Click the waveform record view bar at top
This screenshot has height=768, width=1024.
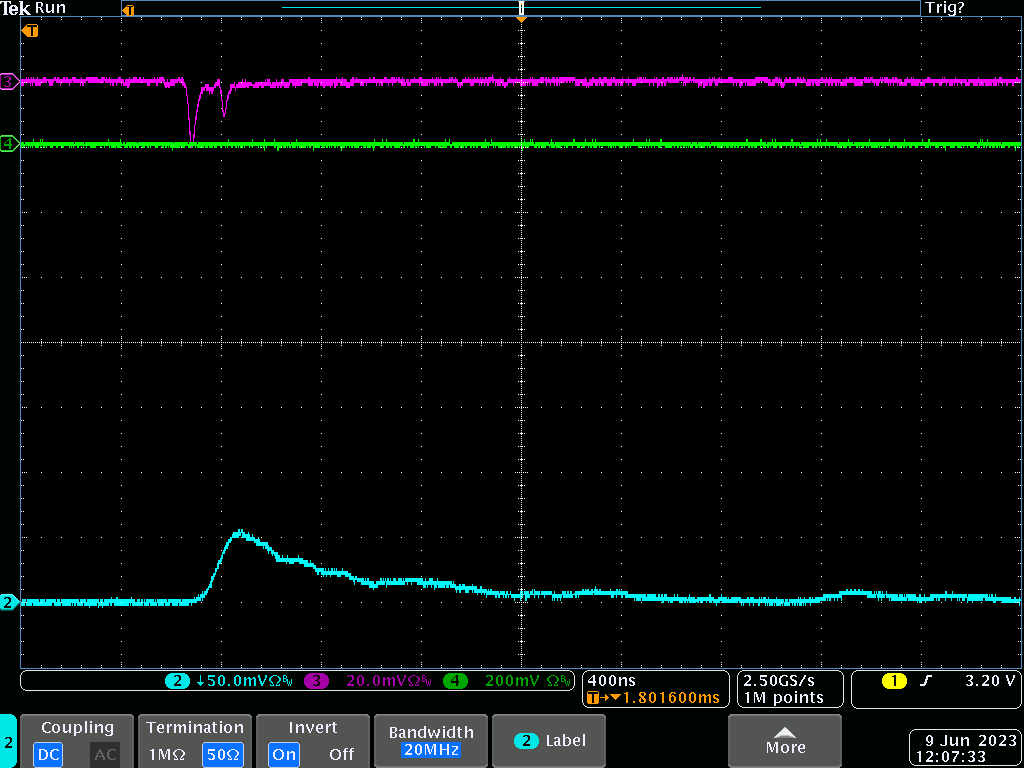point(520,8)
